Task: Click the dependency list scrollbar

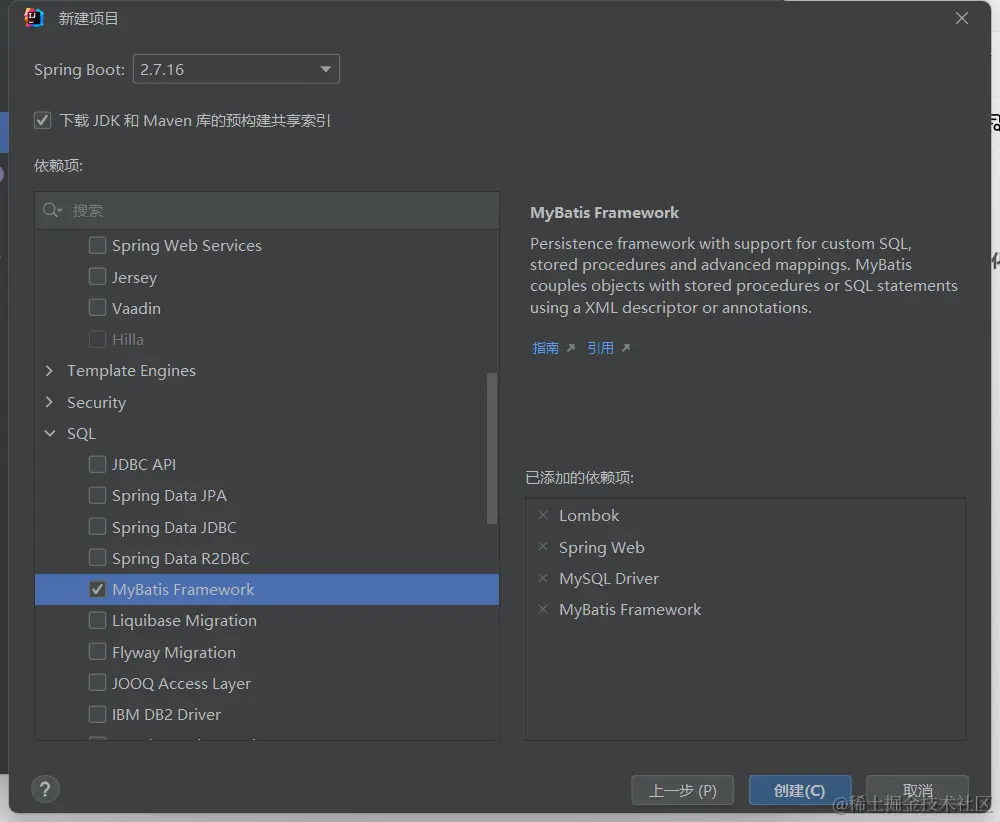Action: pos(492,448)
